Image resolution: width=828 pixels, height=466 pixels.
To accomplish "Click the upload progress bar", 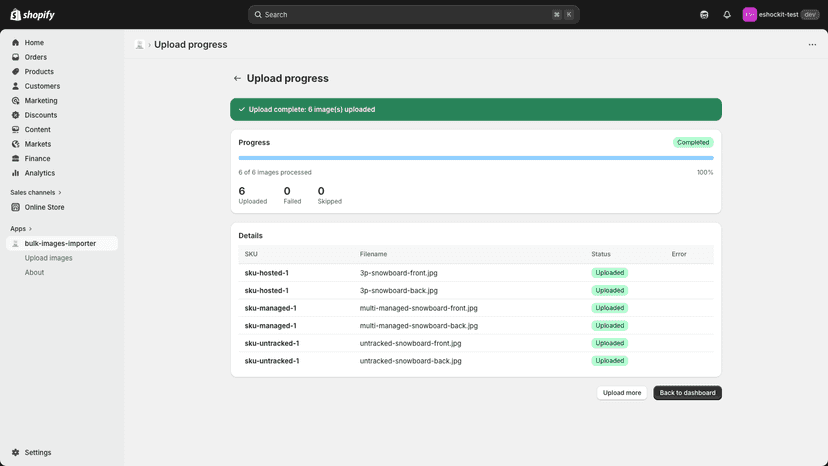I will (476, 158).
